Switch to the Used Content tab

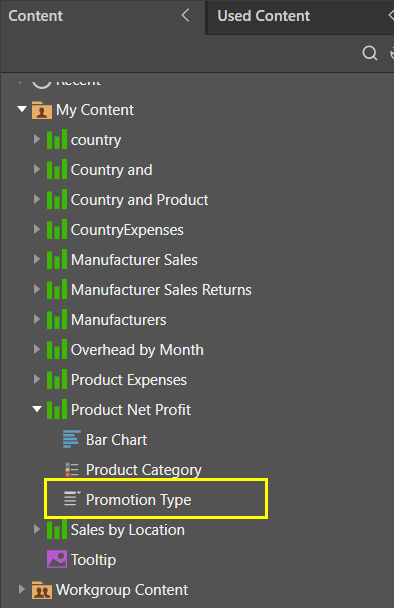pyautogui.click(x=264, y=16)
